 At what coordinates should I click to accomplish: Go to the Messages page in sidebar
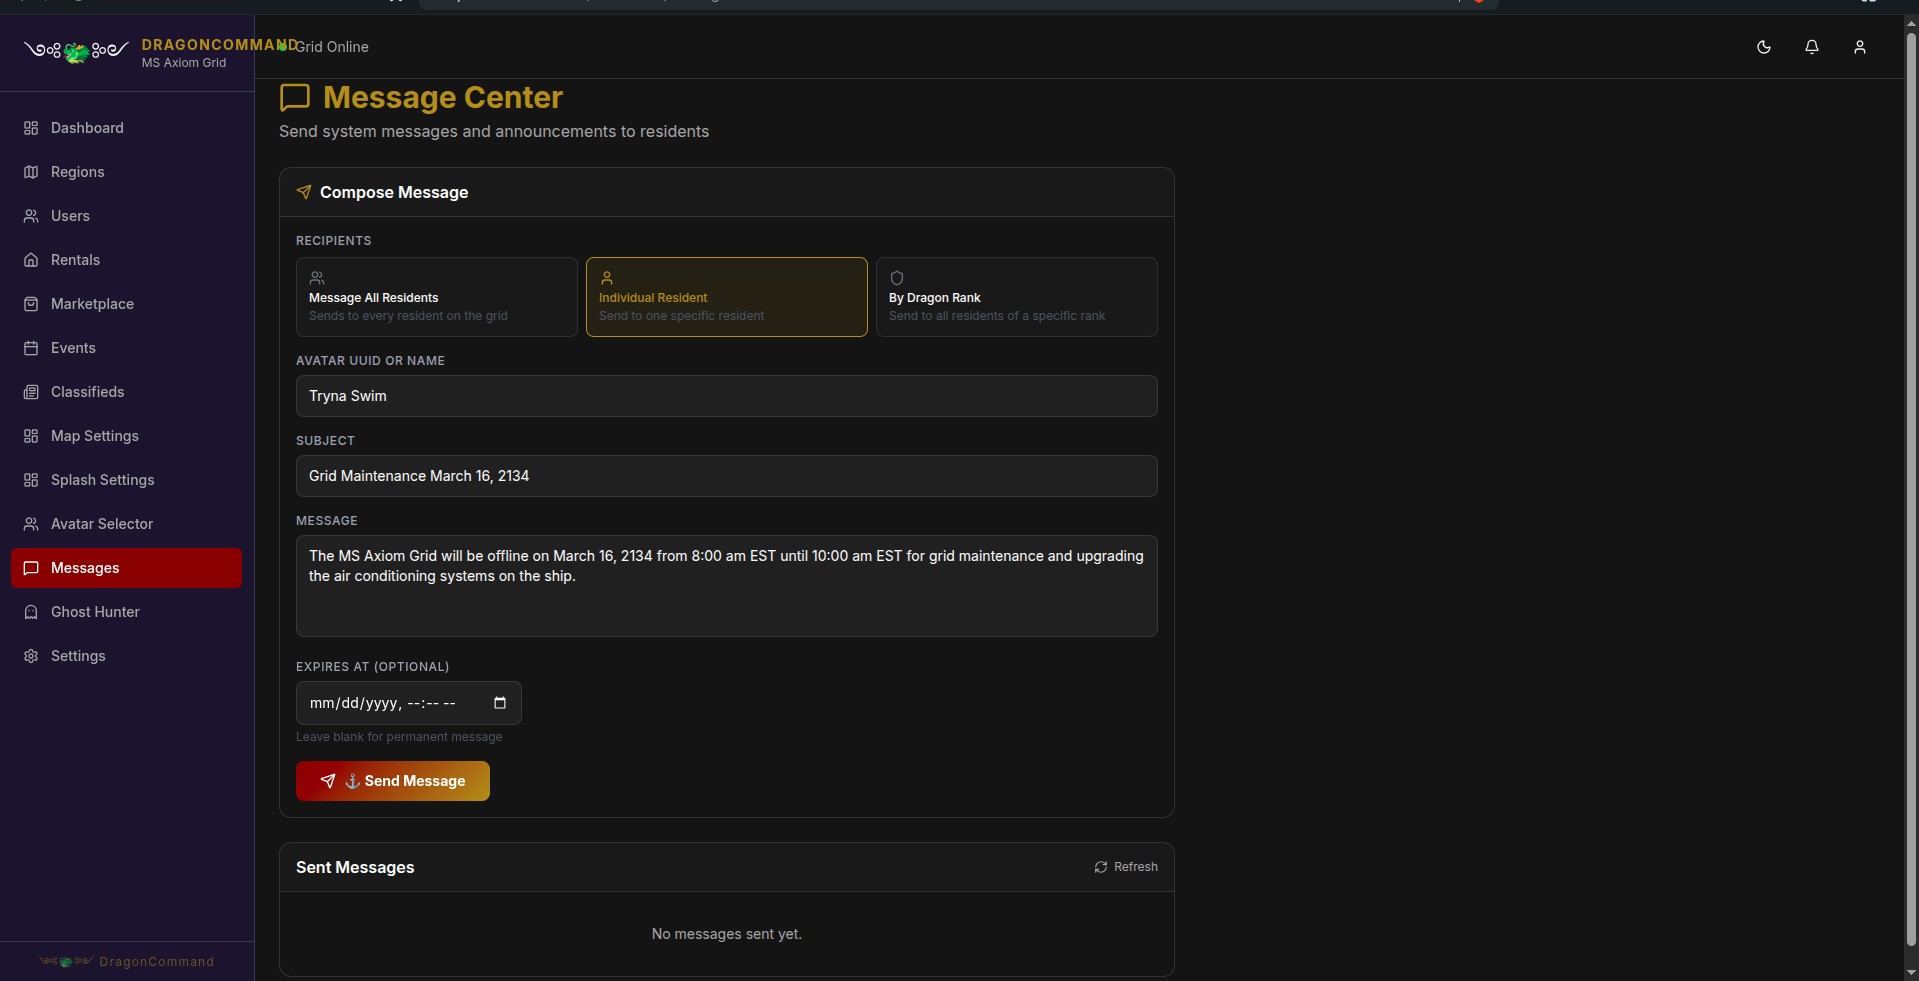click(126, 568)
